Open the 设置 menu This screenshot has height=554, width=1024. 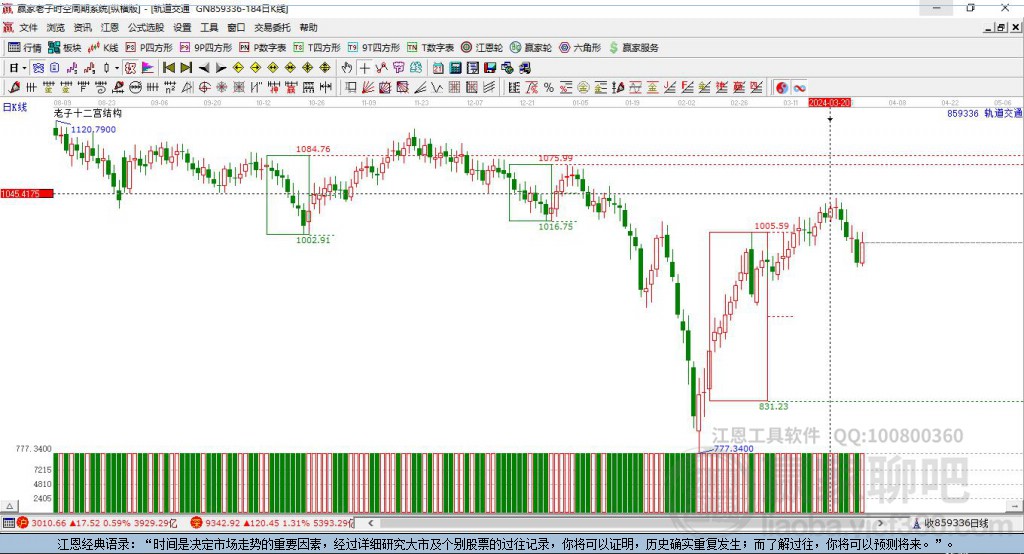coord(182,27)
